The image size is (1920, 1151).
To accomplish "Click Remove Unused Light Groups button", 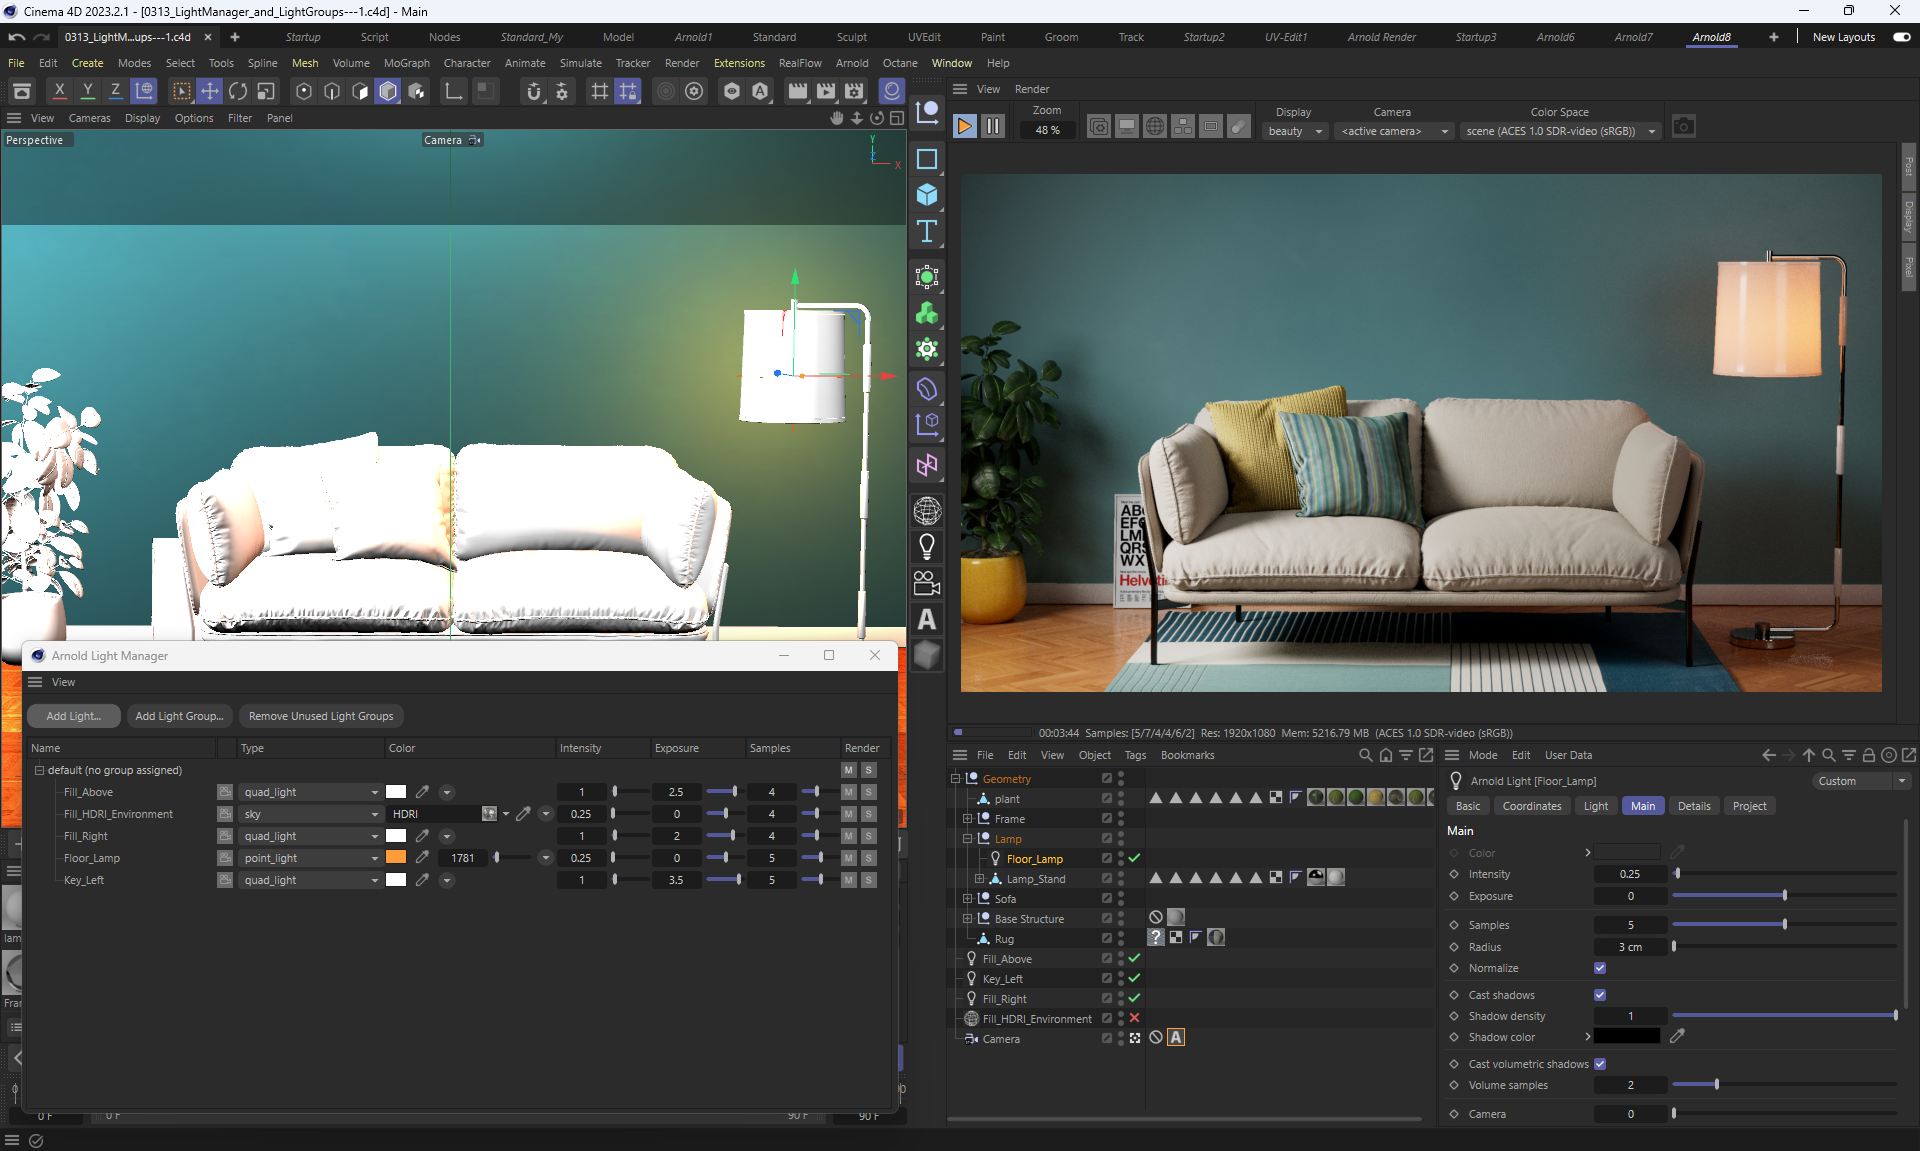I will [321, 716].
